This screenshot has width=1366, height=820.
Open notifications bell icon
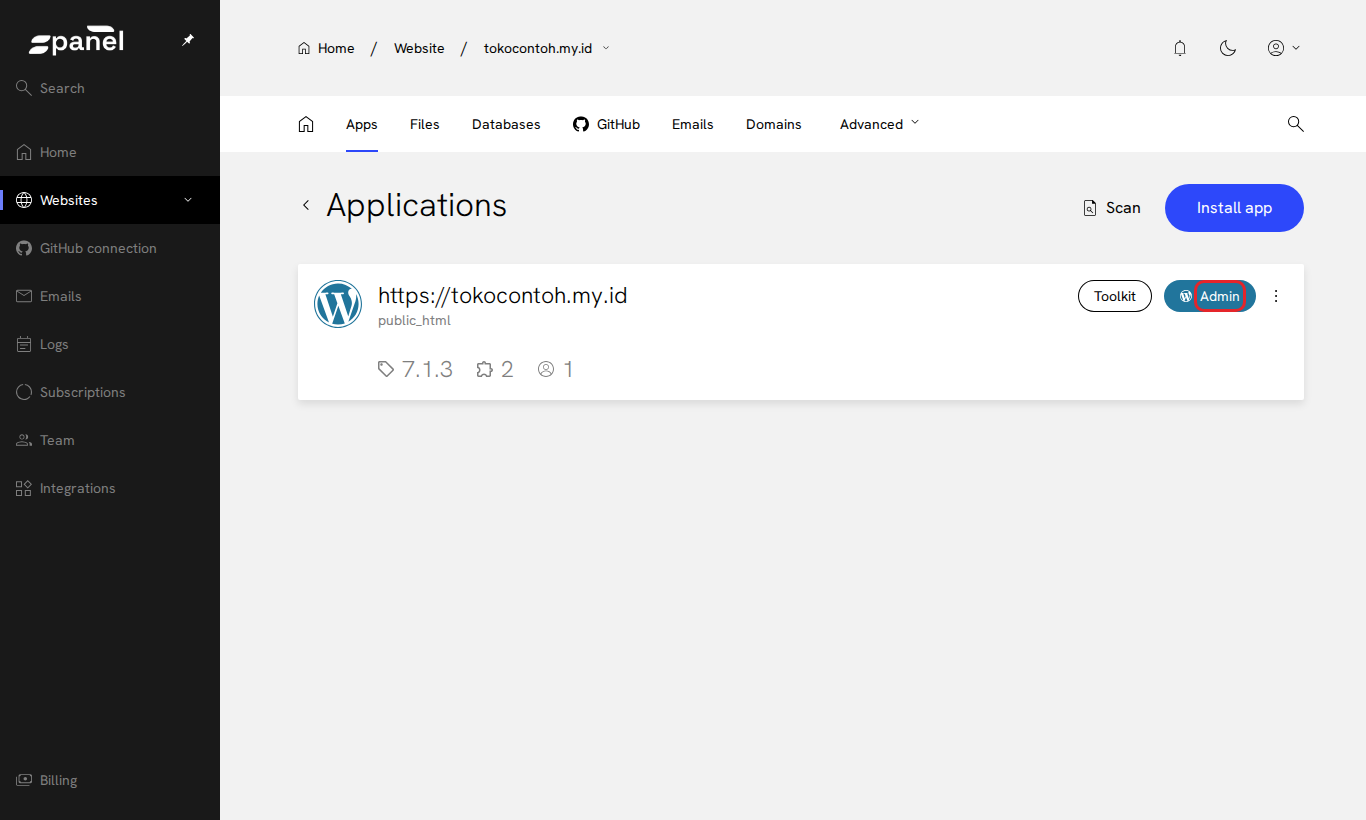[1180, 48]
